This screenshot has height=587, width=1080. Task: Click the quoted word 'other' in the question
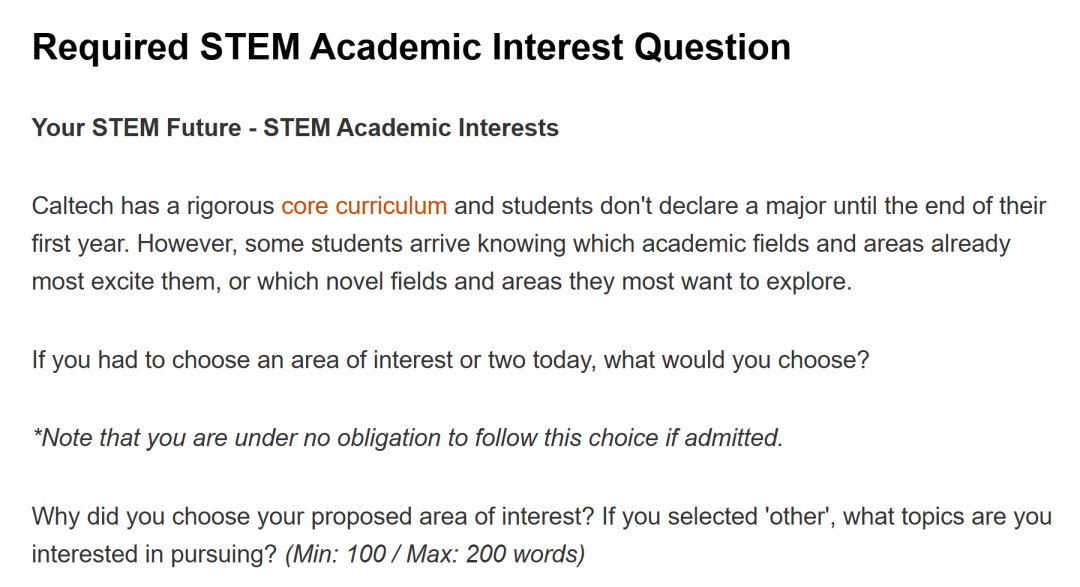(798, 516)
